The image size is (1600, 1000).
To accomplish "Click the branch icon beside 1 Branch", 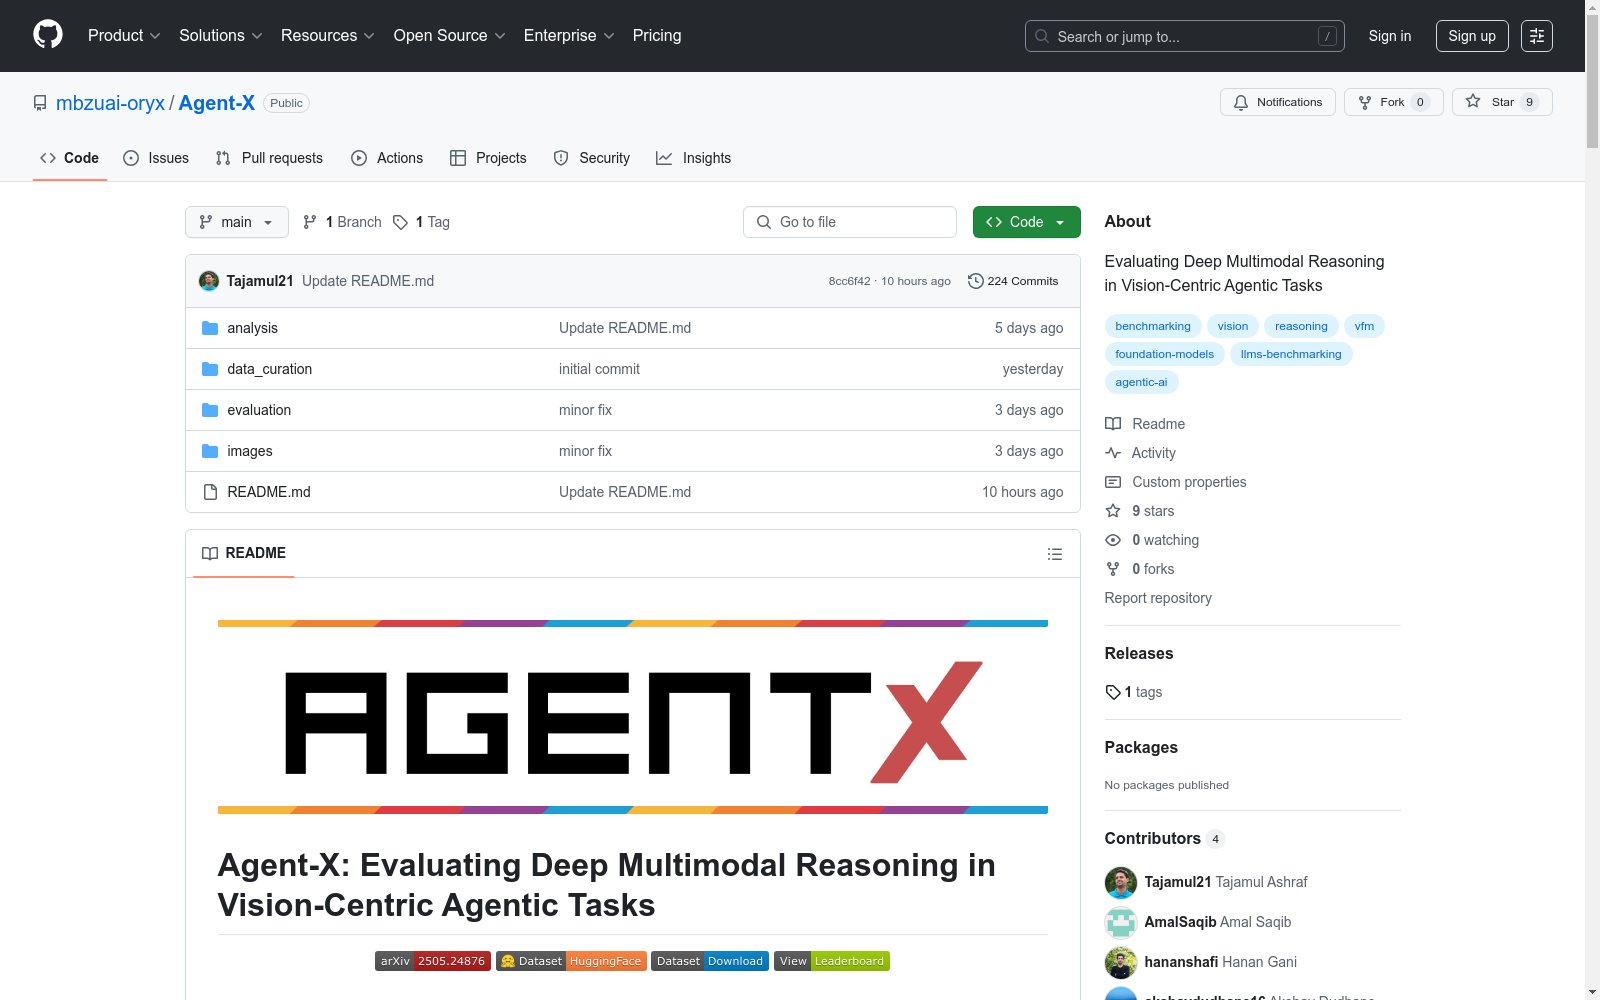I will [310, 222].
